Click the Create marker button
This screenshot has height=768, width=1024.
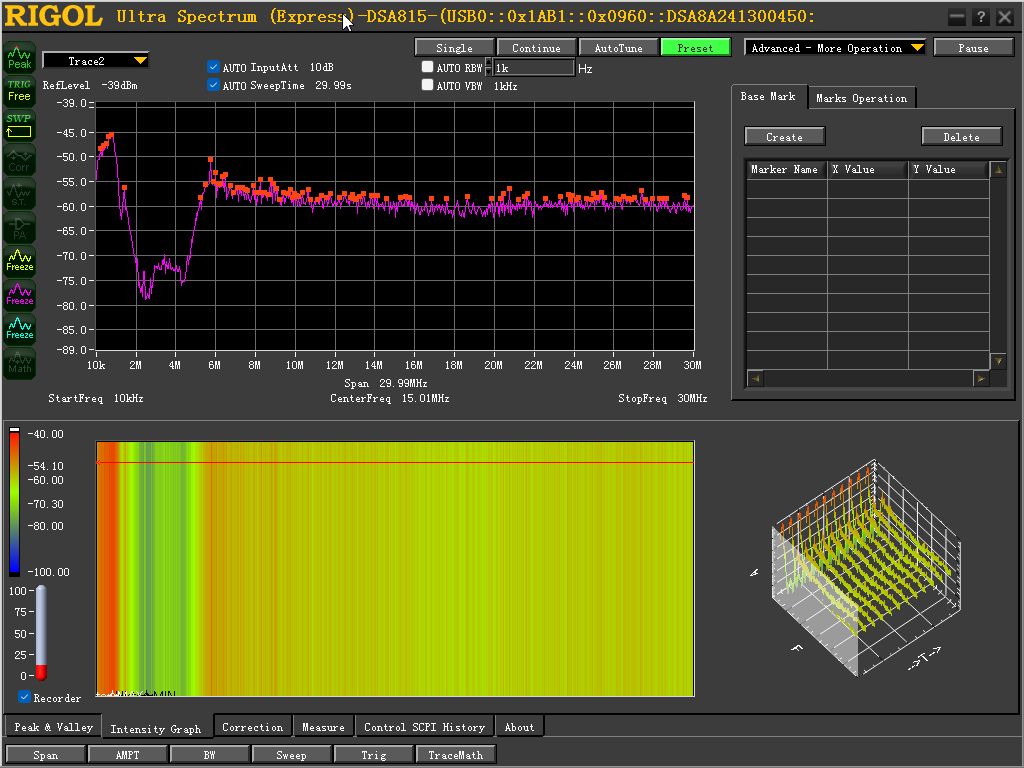tap(784, 137)
